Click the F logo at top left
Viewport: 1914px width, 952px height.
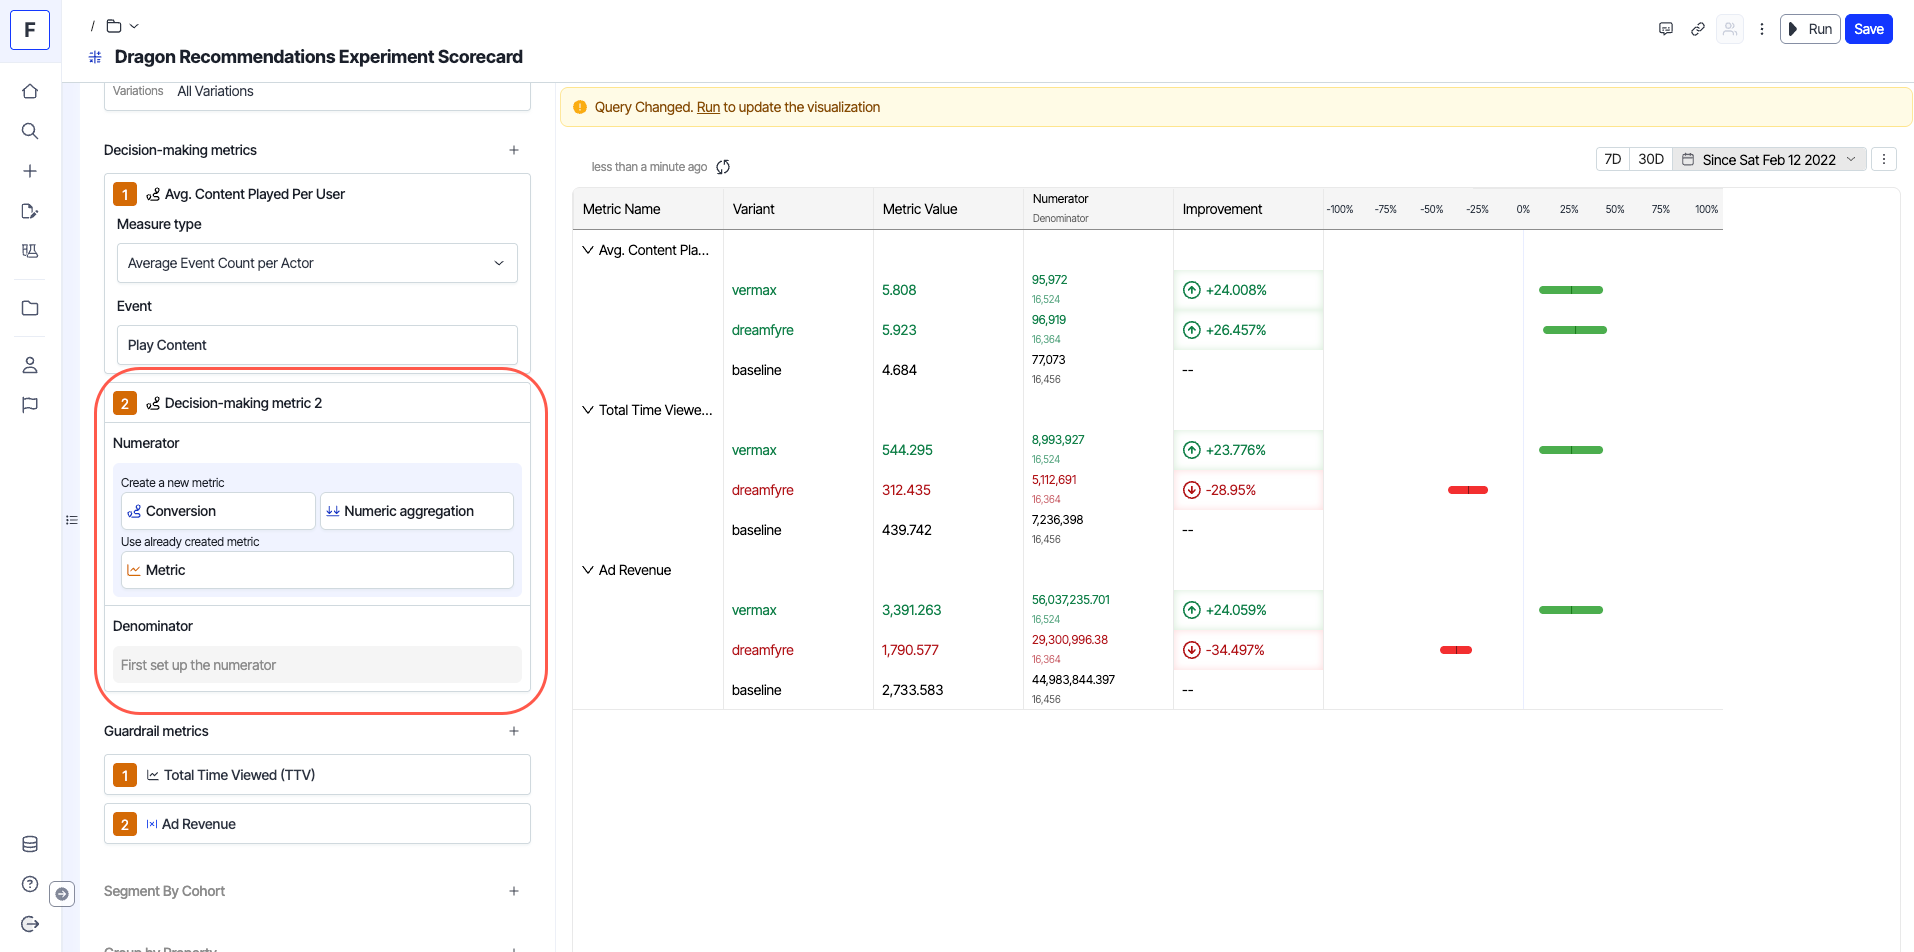click(x=30, y=30)
